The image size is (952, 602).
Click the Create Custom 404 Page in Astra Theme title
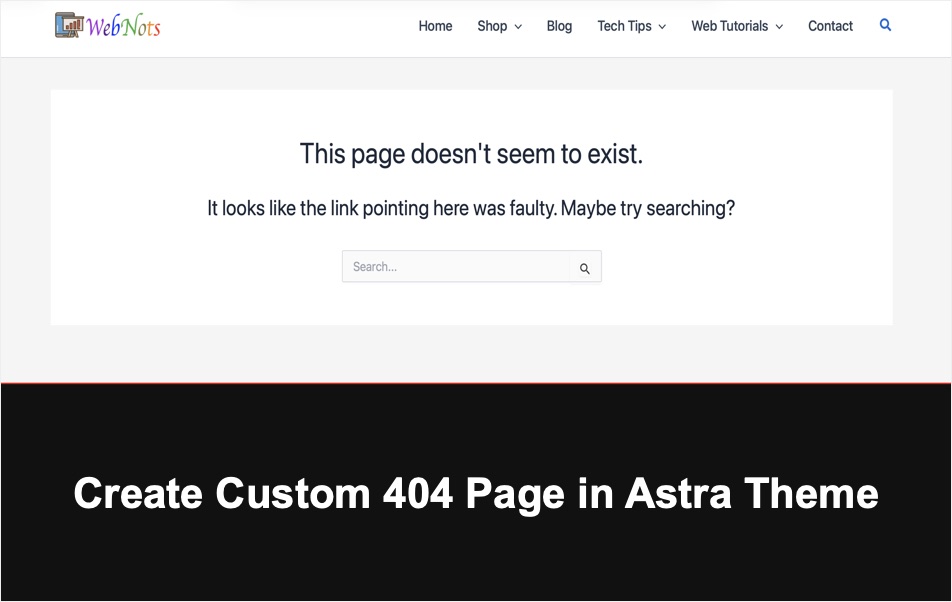(476, 493)
